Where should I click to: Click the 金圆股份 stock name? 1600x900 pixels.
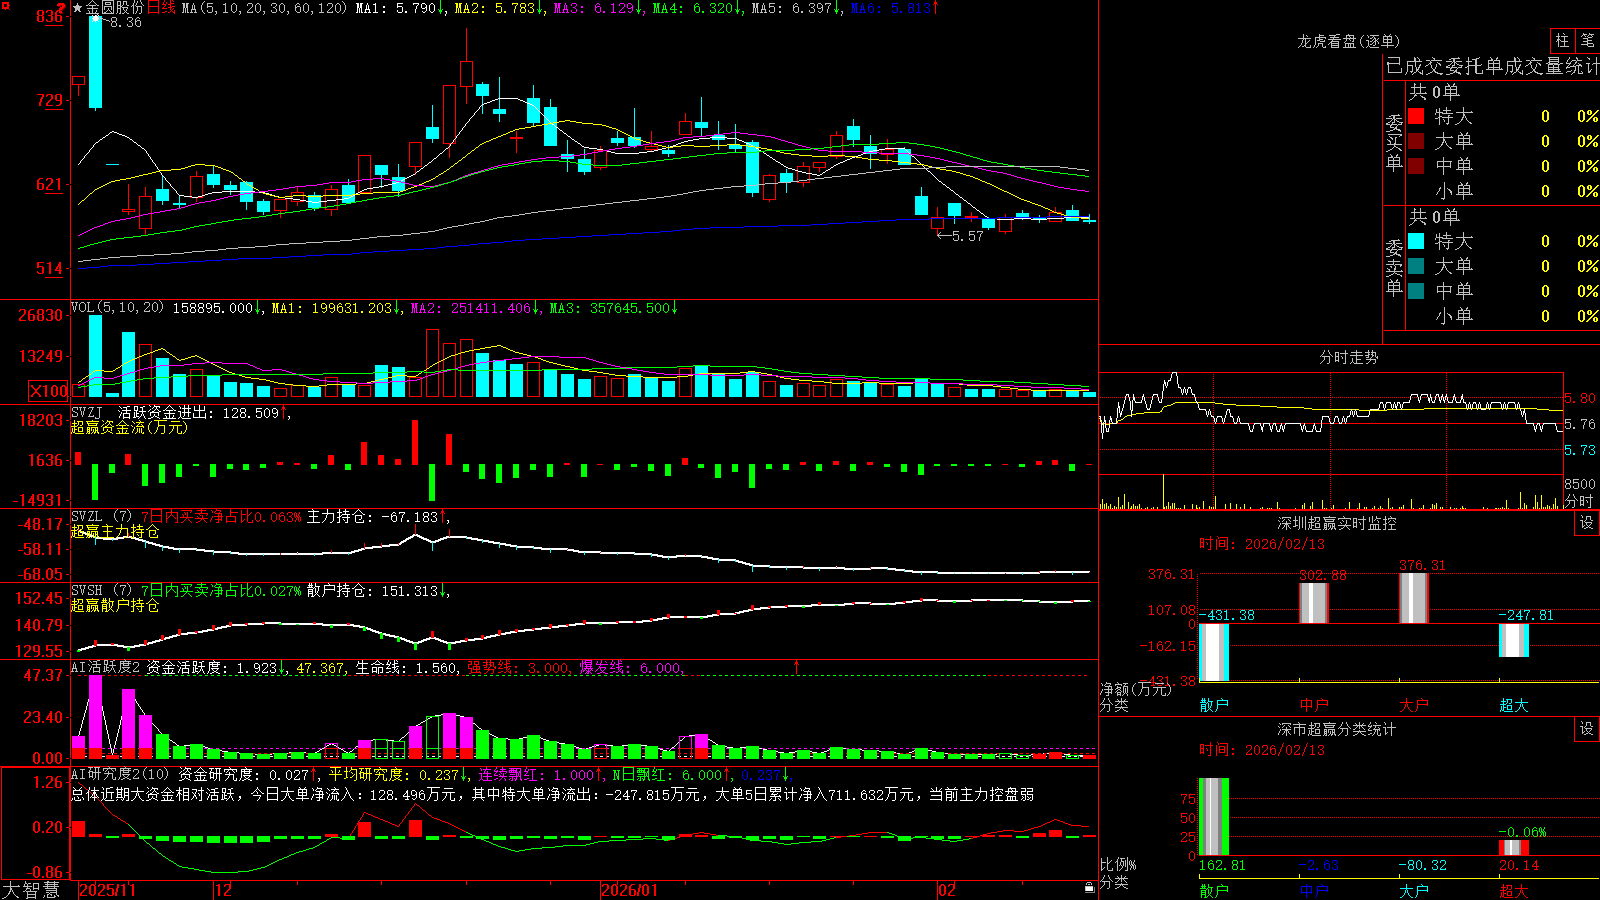[x=115, y=8]
